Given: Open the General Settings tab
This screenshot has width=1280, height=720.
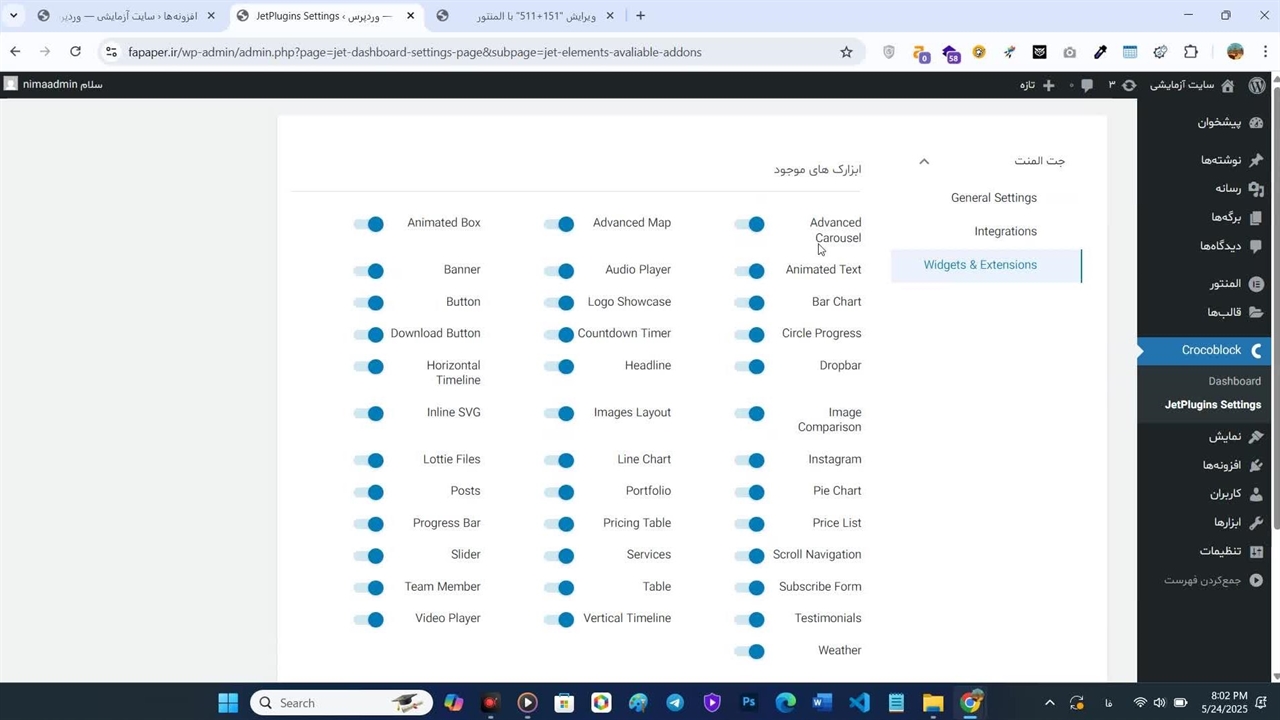Looking at the screenshot, I should [x=993, y=198].
